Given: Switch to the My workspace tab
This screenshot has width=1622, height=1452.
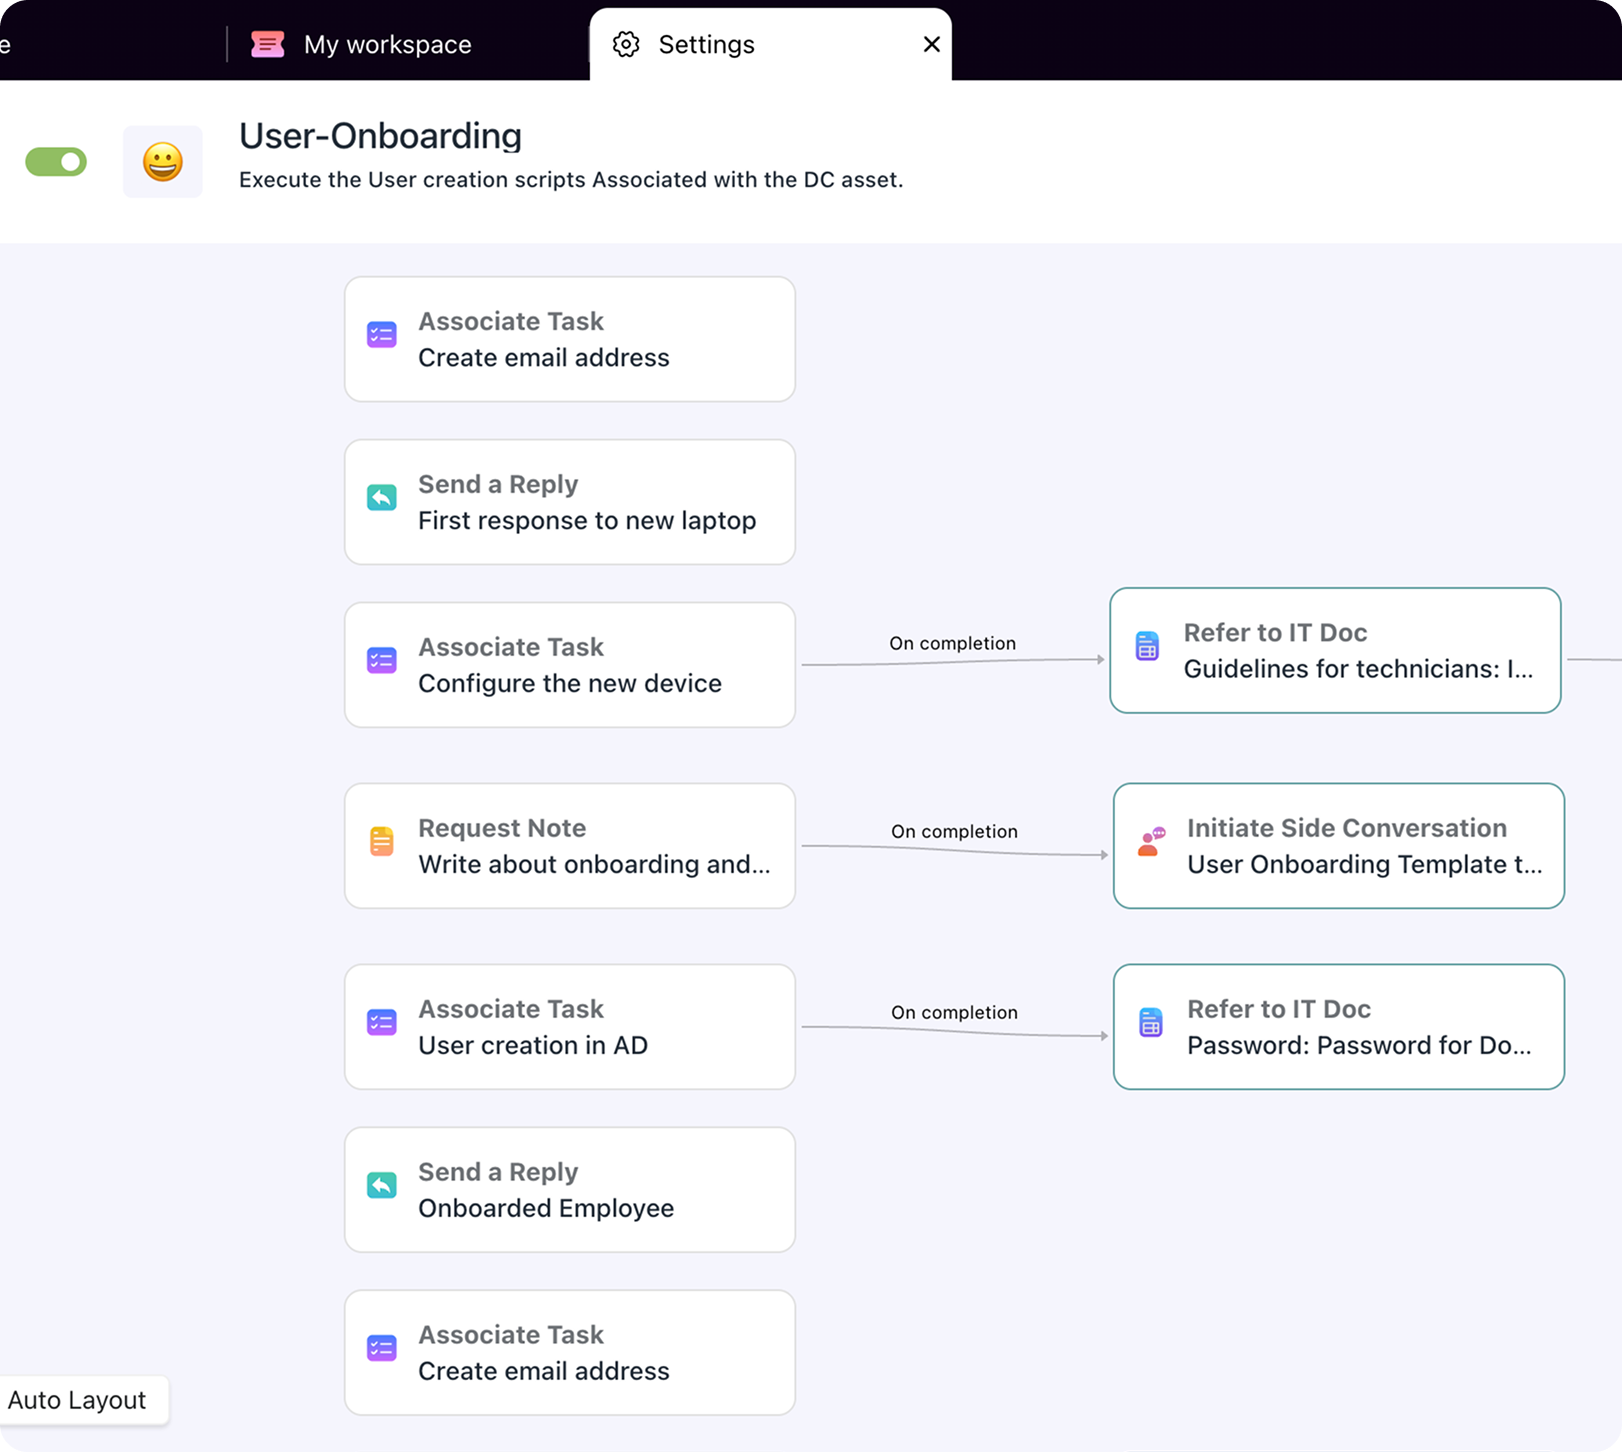Looking at the screenshot, I should pos(387,44).
